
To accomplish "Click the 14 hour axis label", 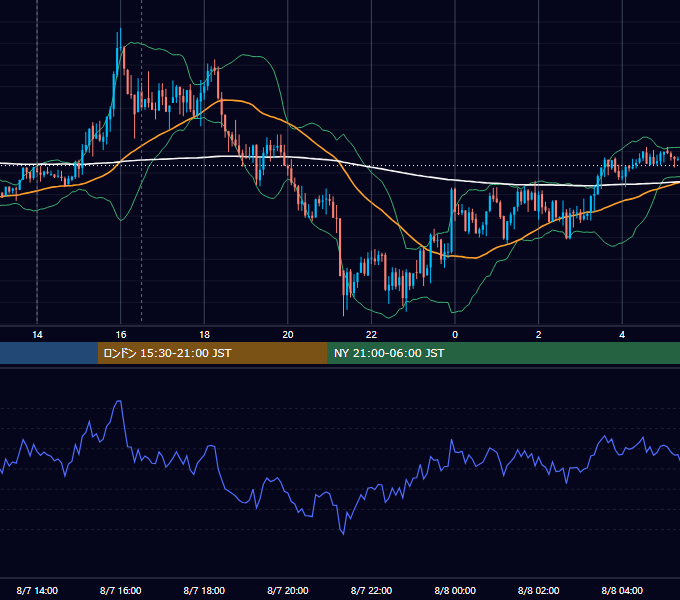I will [x=37, y=334].
